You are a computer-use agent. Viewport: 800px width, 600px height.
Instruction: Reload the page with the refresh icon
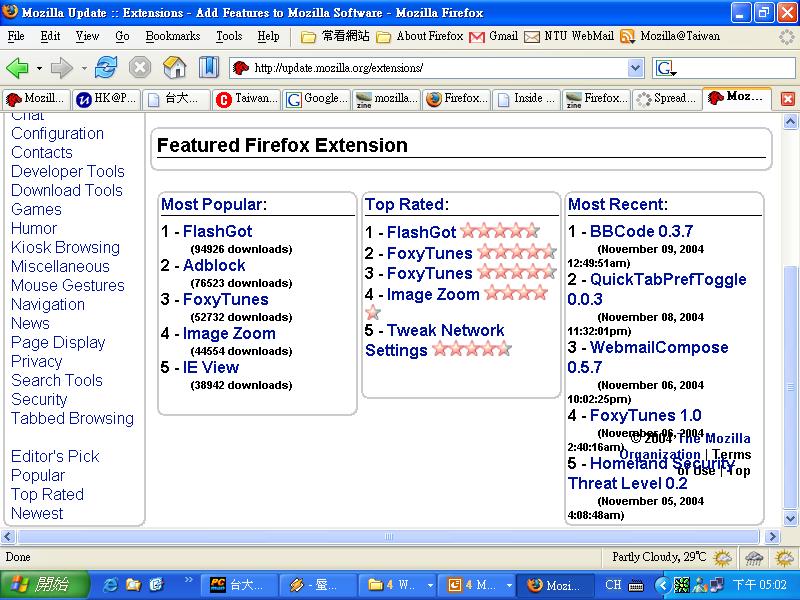point(106,67)
